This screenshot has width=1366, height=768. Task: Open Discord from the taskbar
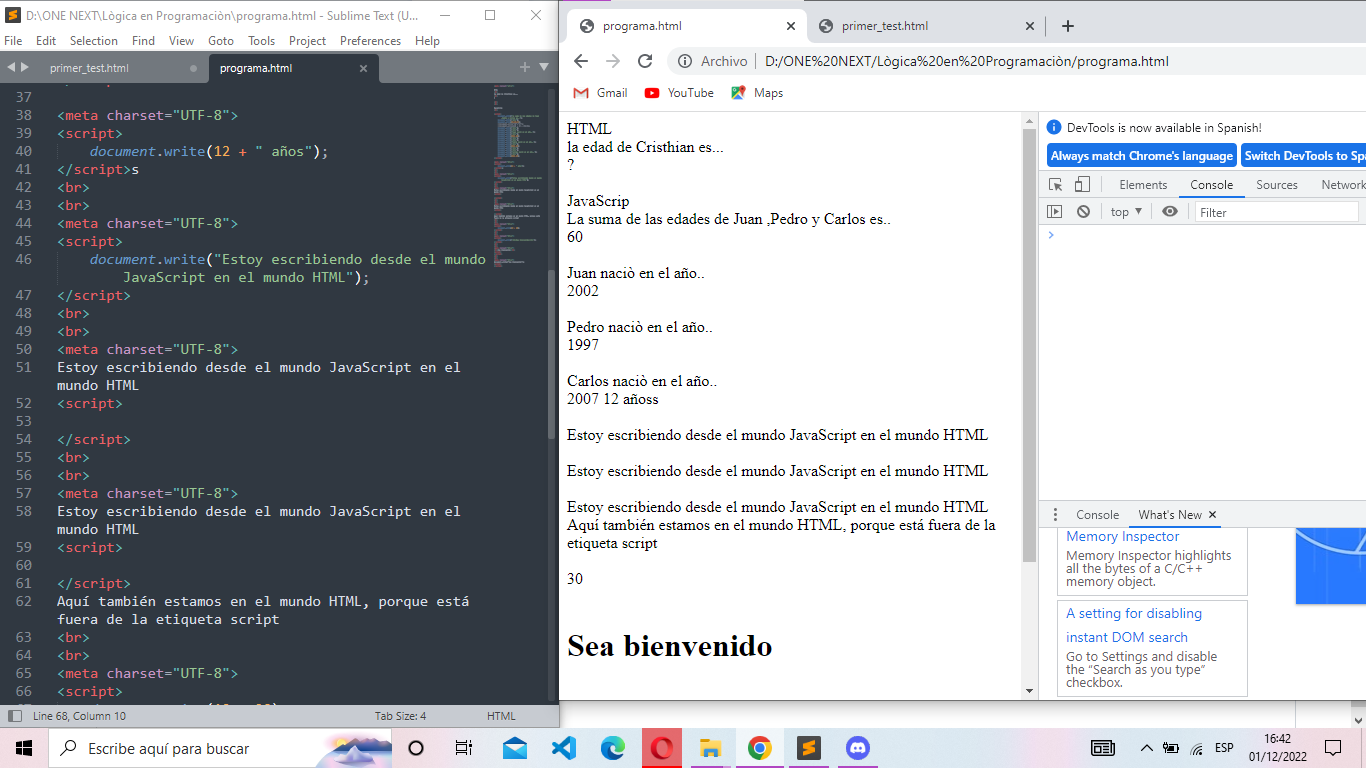[857, 748]
